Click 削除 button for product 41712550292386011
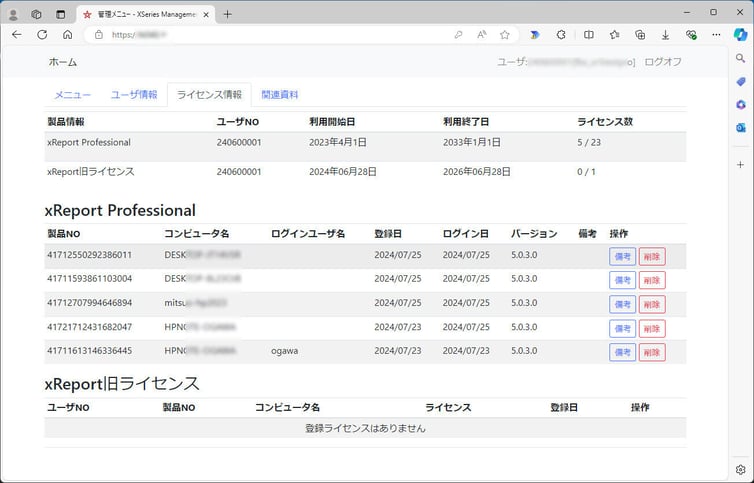 coord(652,256)
